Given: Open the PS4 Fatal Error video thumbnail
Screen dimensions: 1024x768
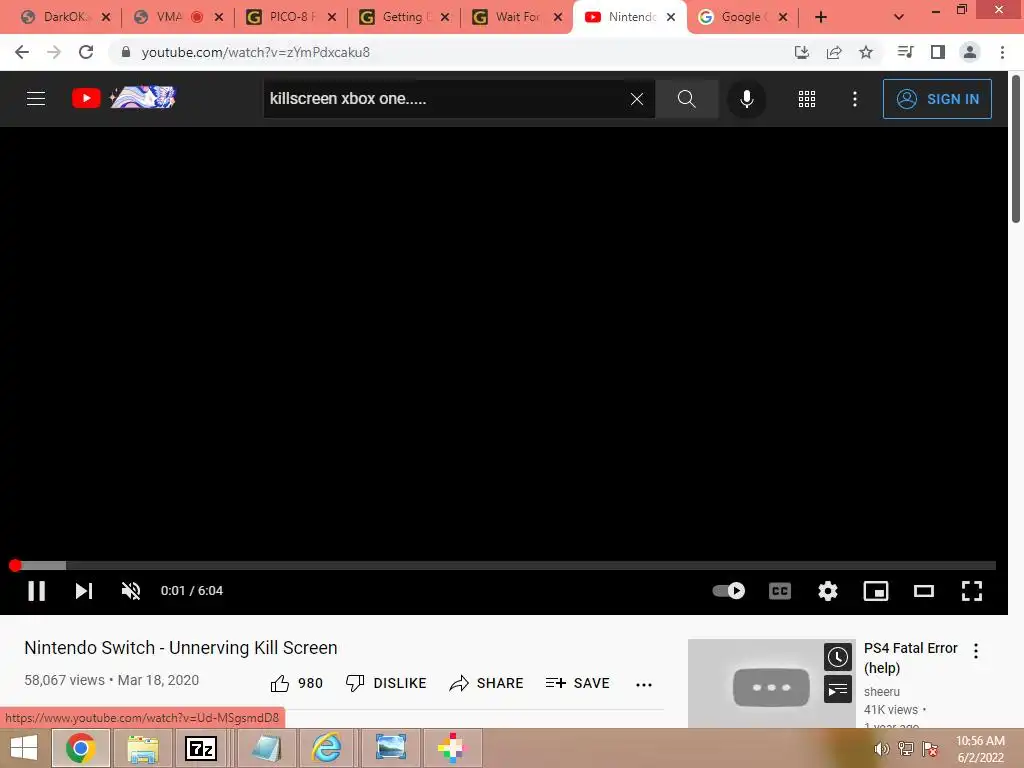Looking at the screenshot, I should coord(771,683).
